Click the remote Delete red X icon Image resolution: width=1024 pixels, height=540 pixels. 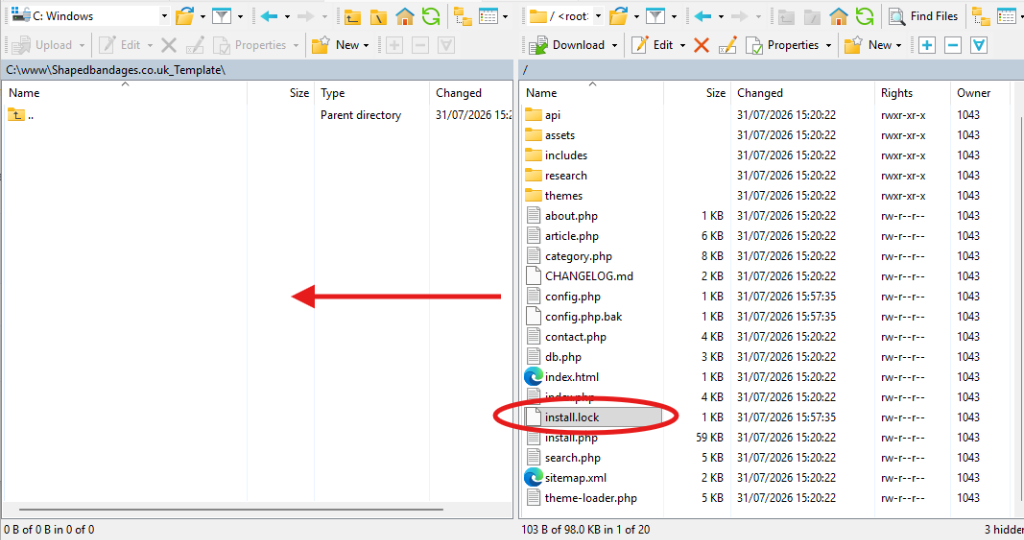(x=701, y=45)
